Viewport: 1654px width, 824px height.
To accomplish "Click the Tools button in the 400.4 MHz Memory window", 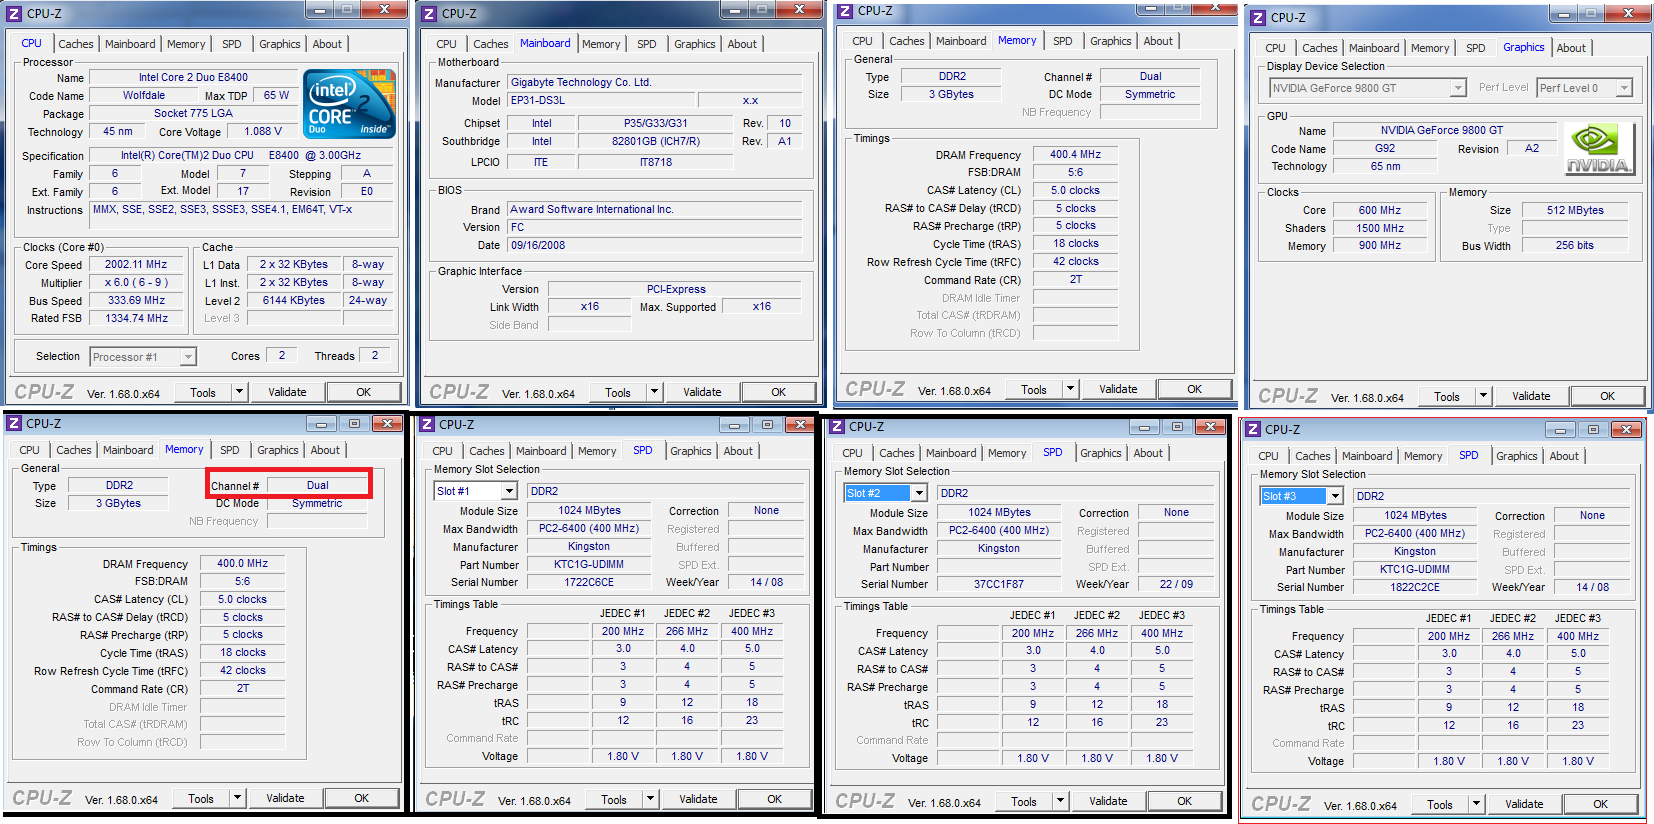I will (1034, 389).
